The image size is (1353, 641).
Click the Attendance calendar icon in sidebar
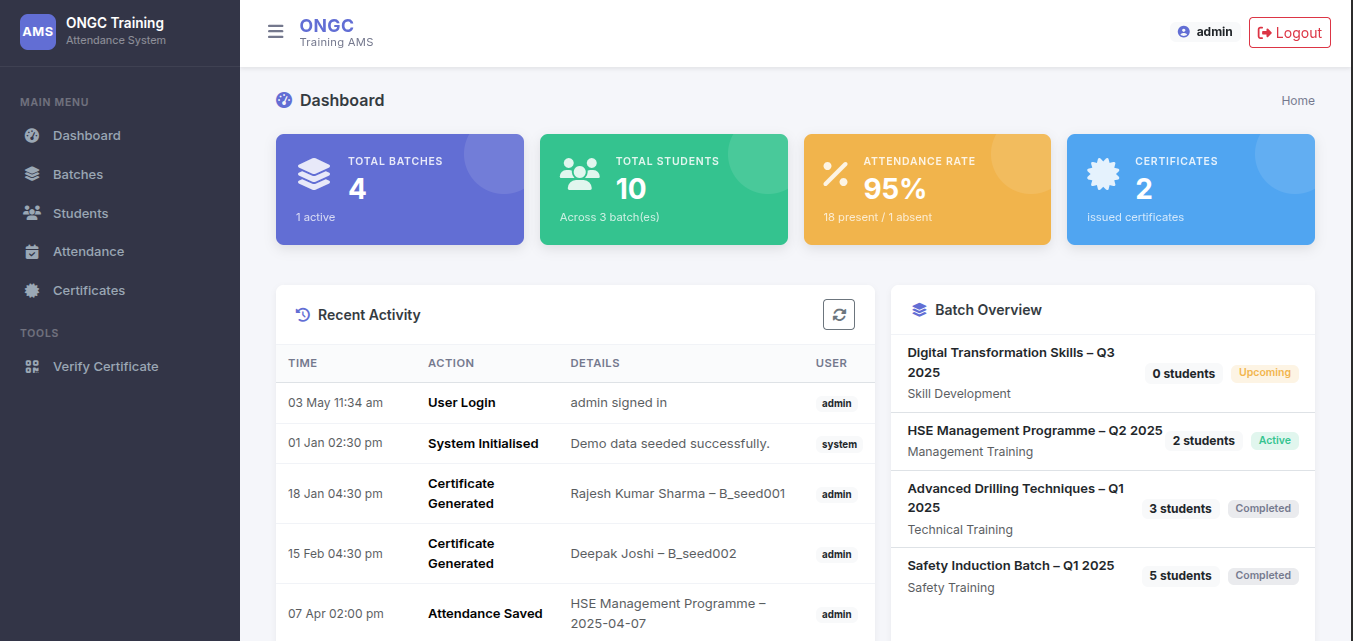pos(32,252)
